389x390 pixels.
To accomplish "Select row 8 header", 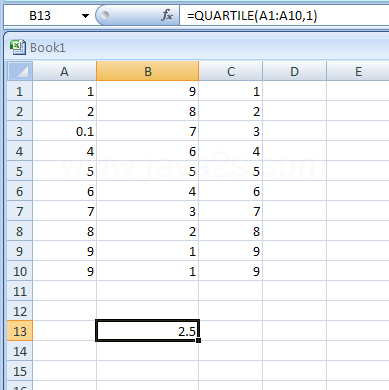I will point(20,231).
